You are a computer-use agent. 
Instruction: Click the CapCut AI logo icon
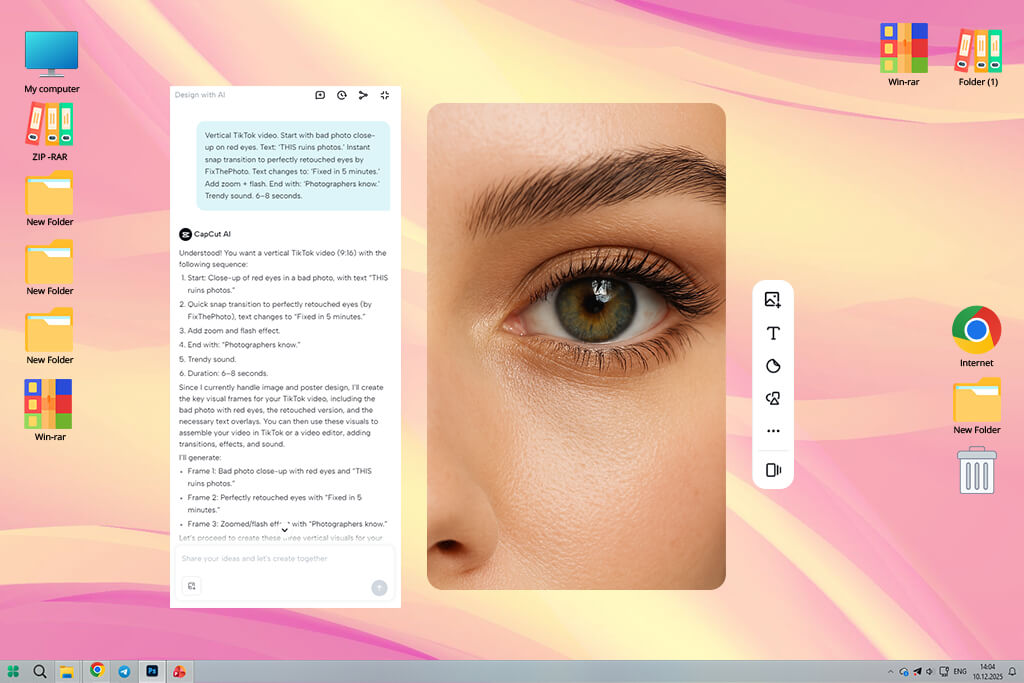pos(185,234)
